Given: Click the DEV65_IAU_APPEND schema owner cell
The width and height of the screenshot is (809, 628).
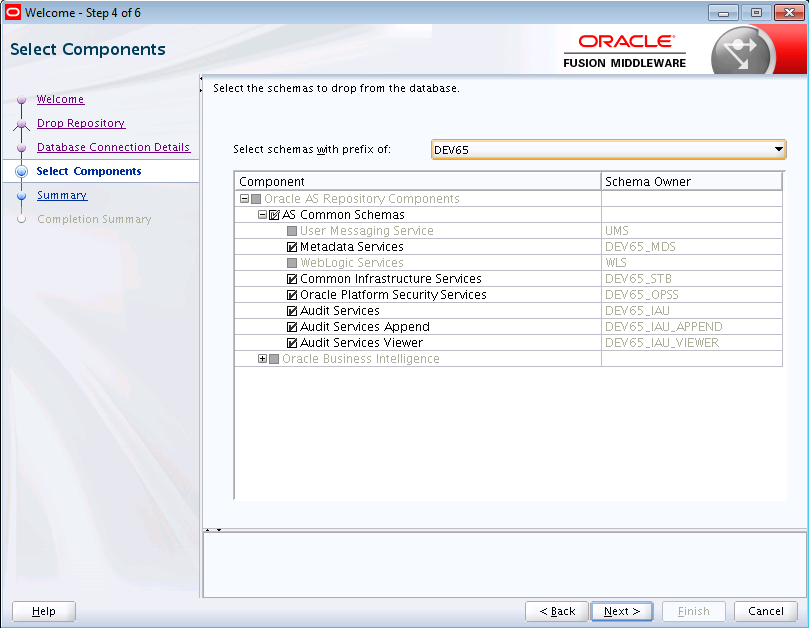Looking at the screenshot, I should [x=692, y=327].
